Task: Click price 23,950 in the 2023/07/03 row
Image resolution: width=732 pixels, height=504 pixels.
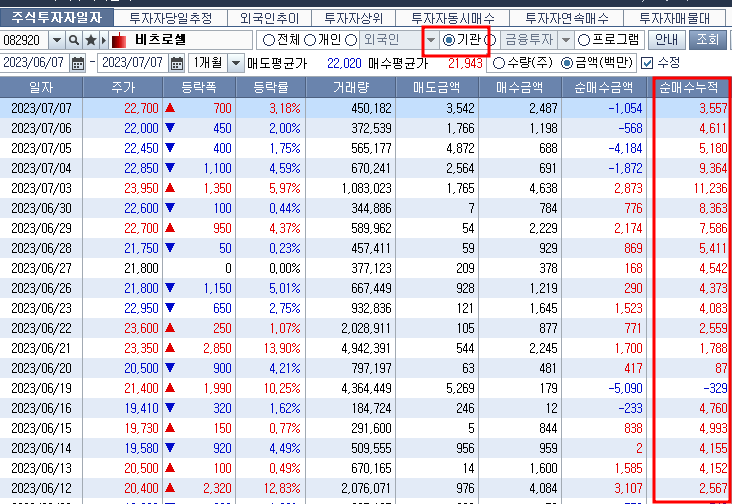Action: click(141, 189)
